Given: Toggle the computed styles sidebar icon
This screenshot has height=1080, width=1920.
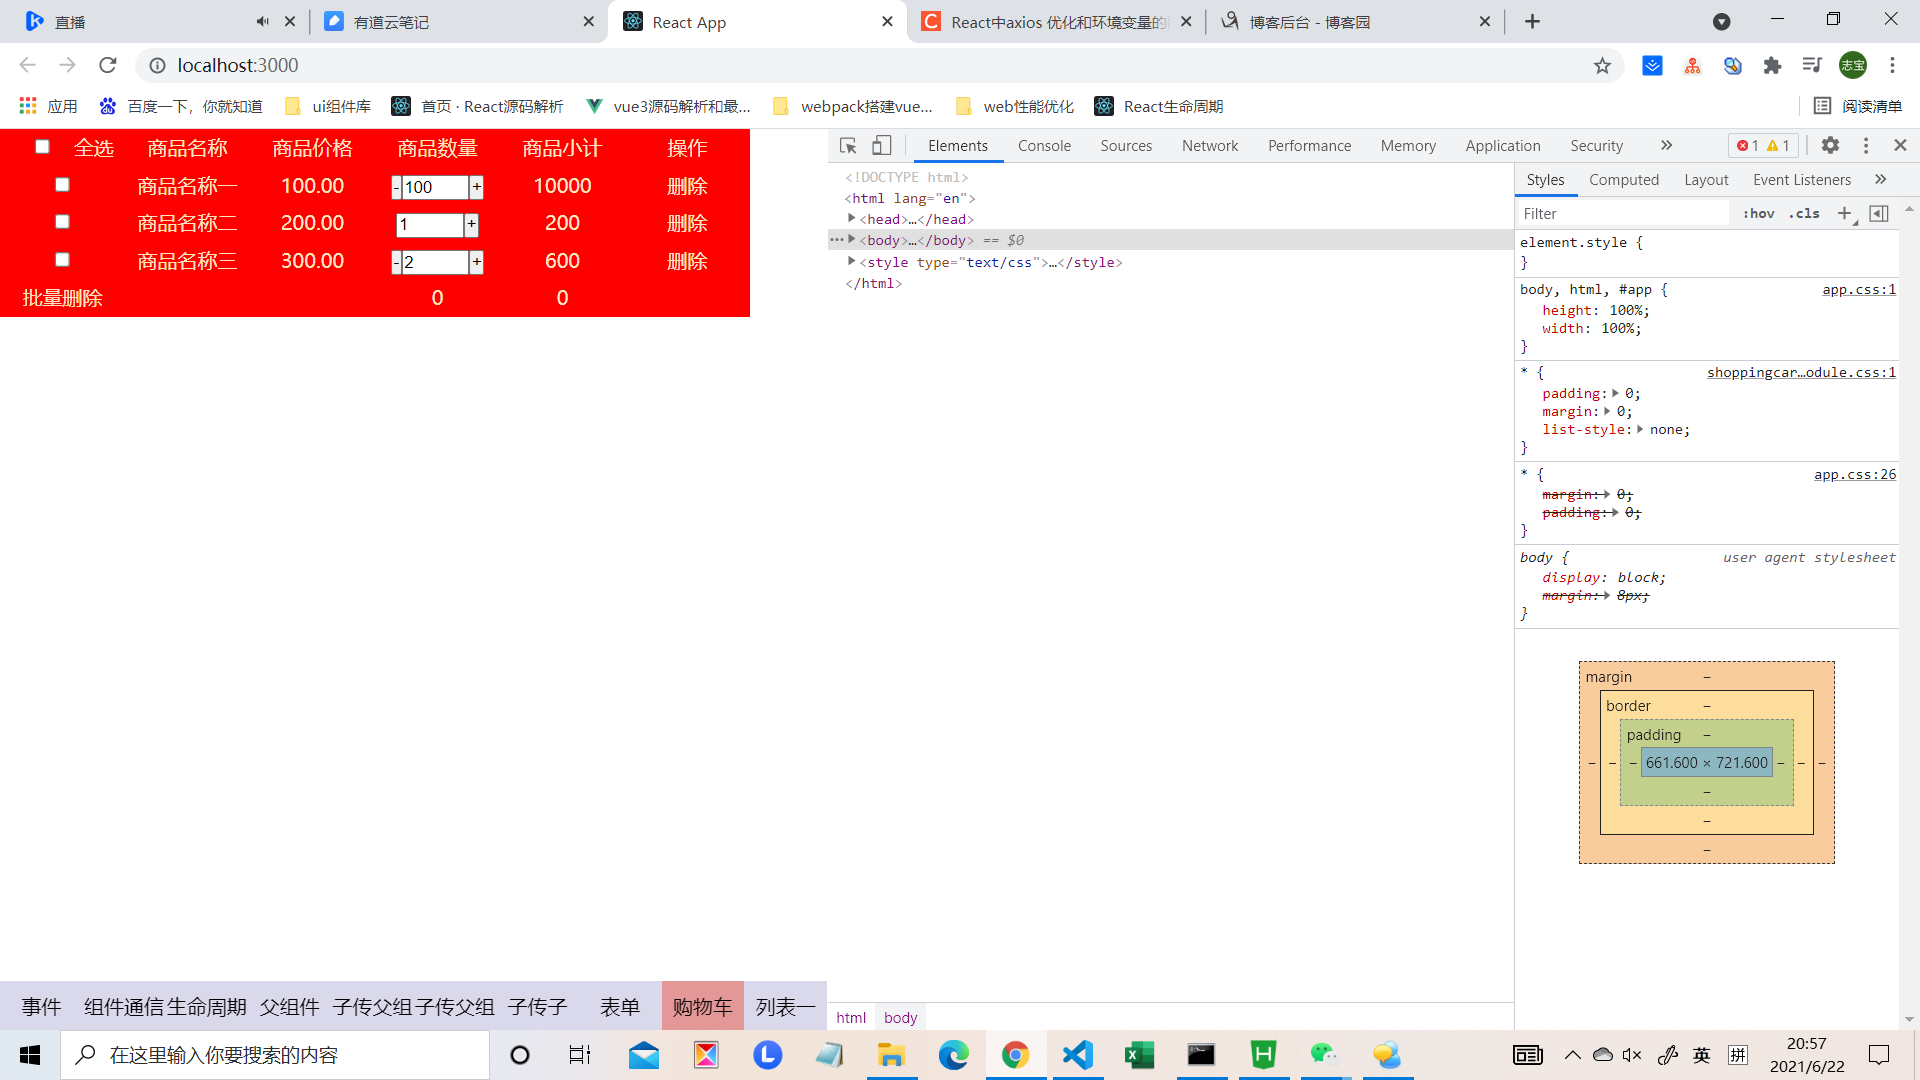Looking at the screenshot, I should coord(1879,213).
